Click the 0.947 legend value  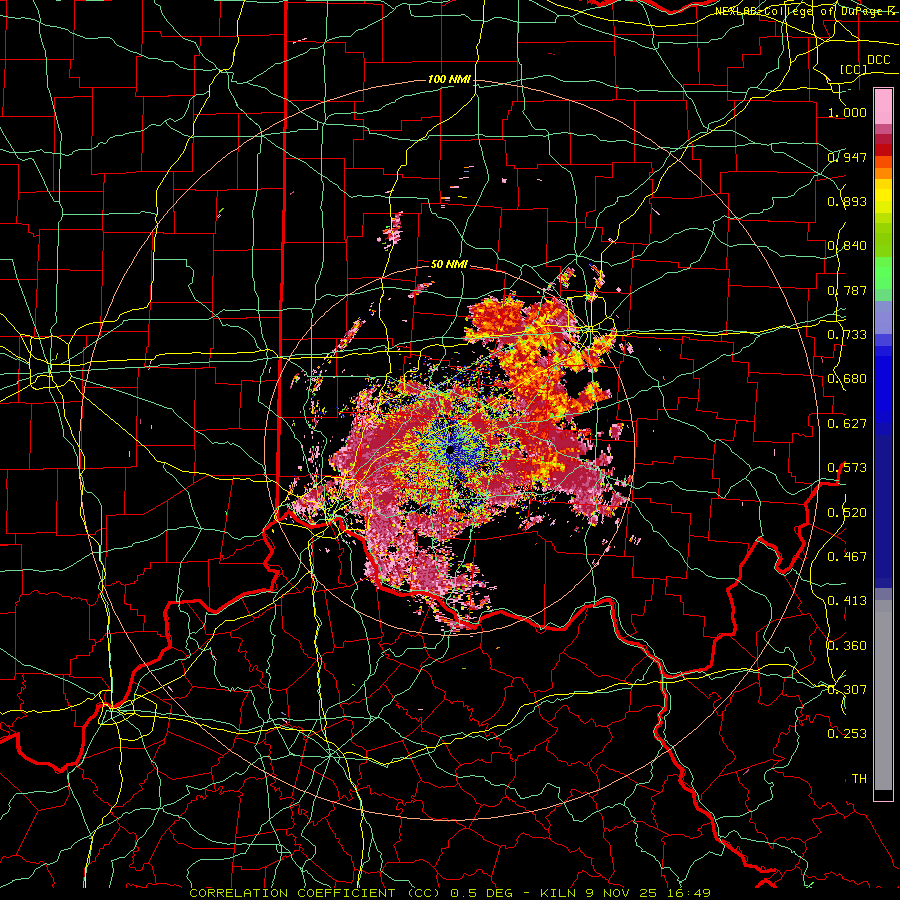click(x=847, y=157)
